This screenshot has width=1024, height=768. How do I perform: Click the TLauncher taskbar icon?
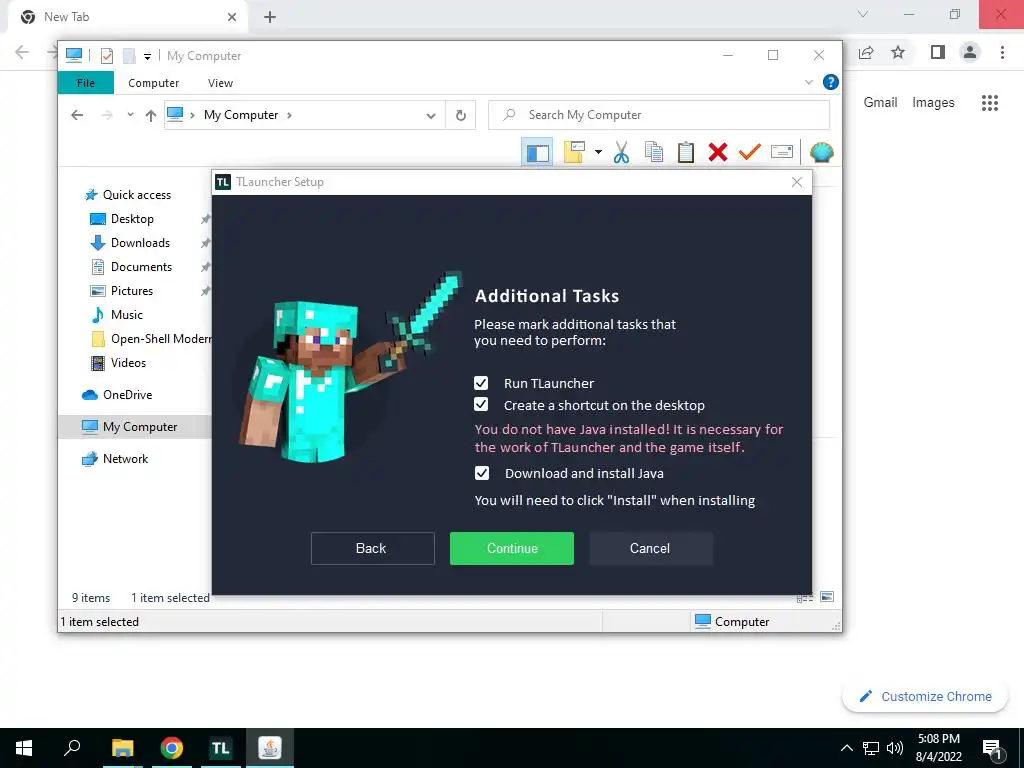(x=220, y=748)
